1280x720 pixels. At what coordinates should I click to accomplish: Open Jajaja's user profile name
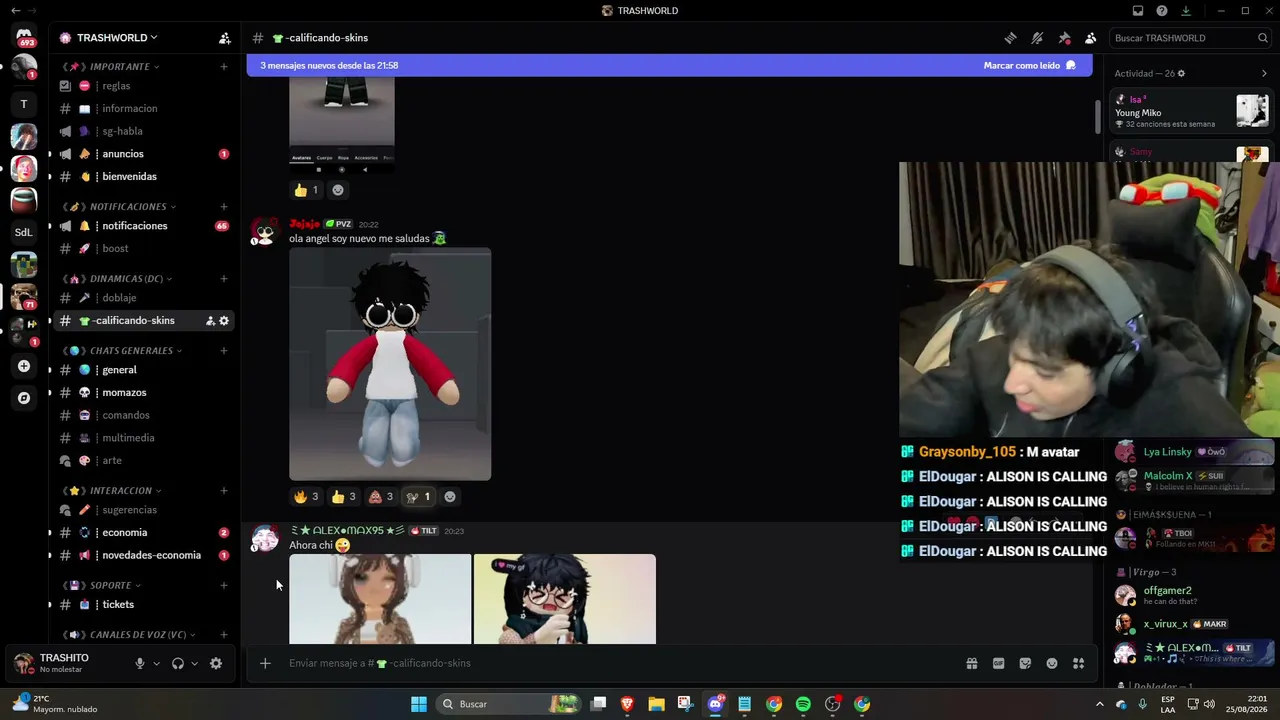pos(304,224)
